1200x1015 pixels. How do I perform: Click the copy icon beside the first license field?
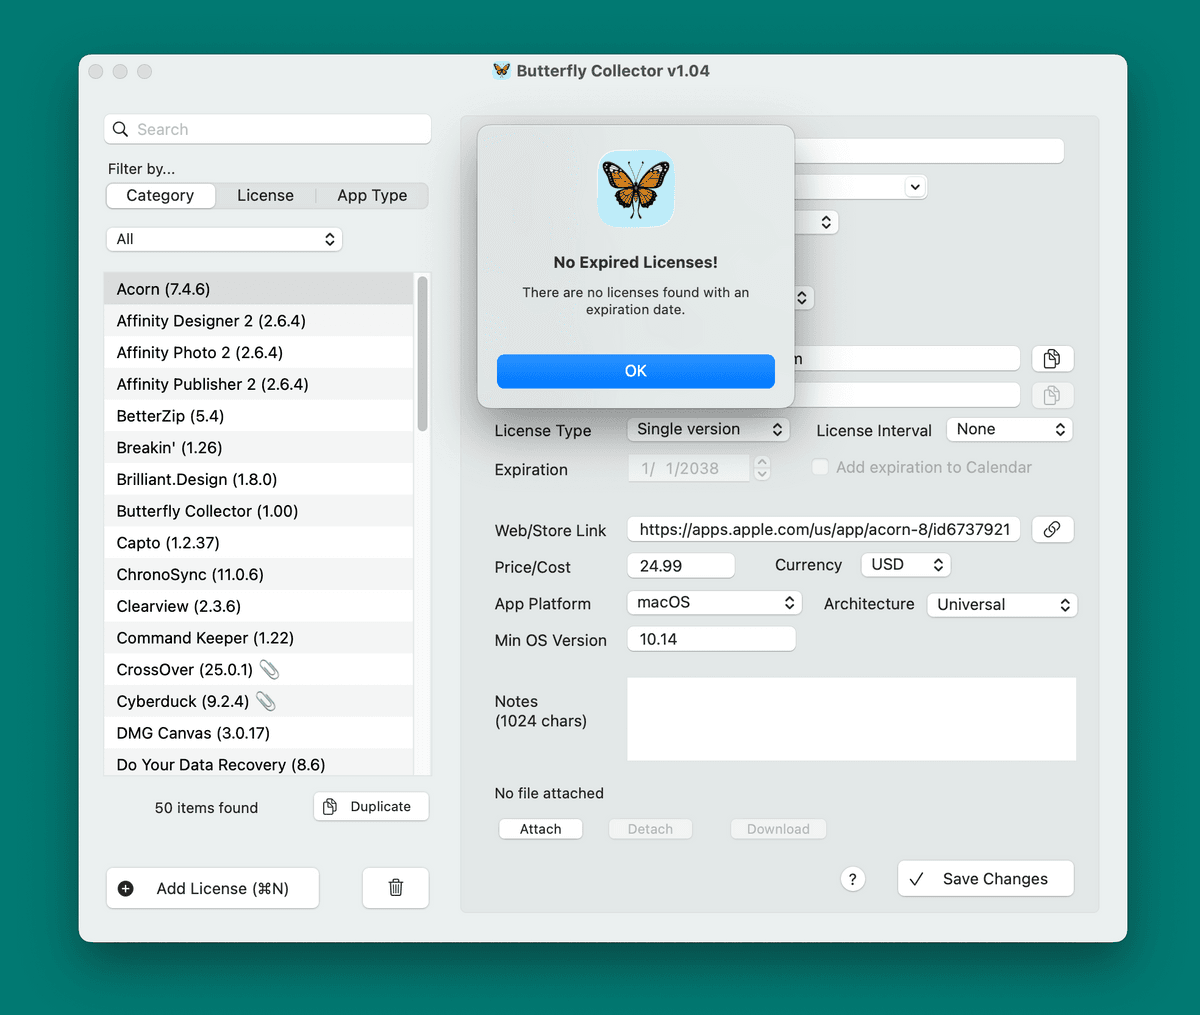pyautogui.click(x=1051, y=359)
